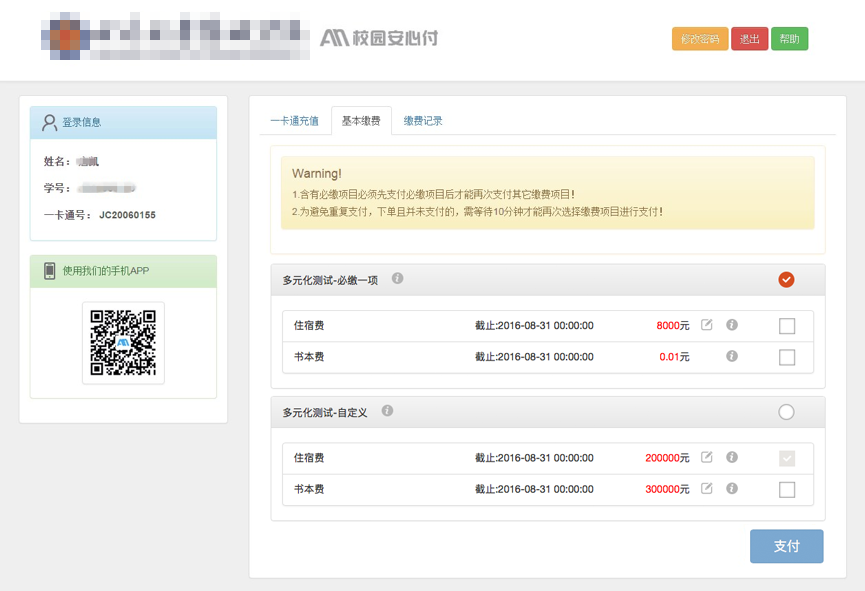The height and width of the screenshot is (591, 865).
Task: Check the box for 0.01元 书本费
Action: point(787,357)
